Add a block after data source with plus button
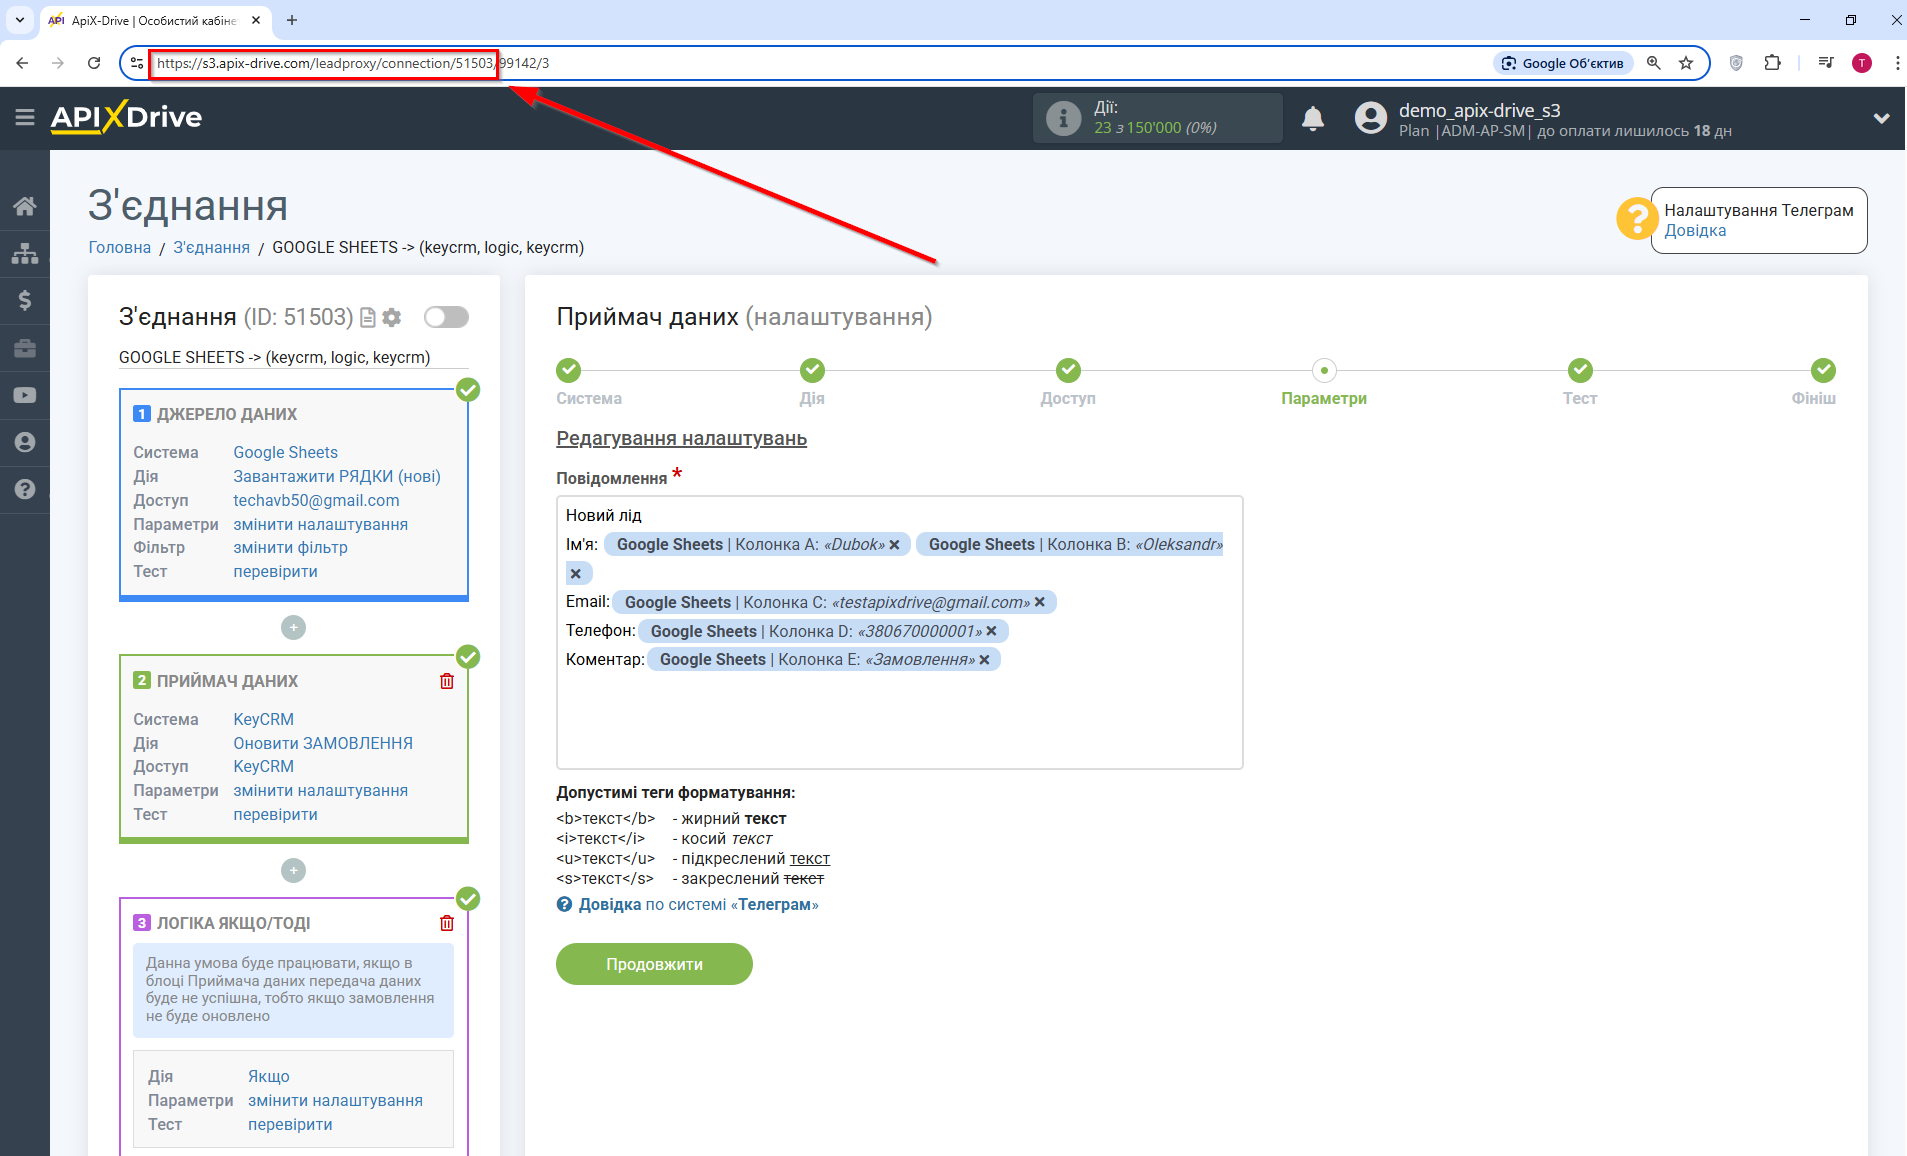The height and width of the screenshot is (1156, 1907). [293, 628]
